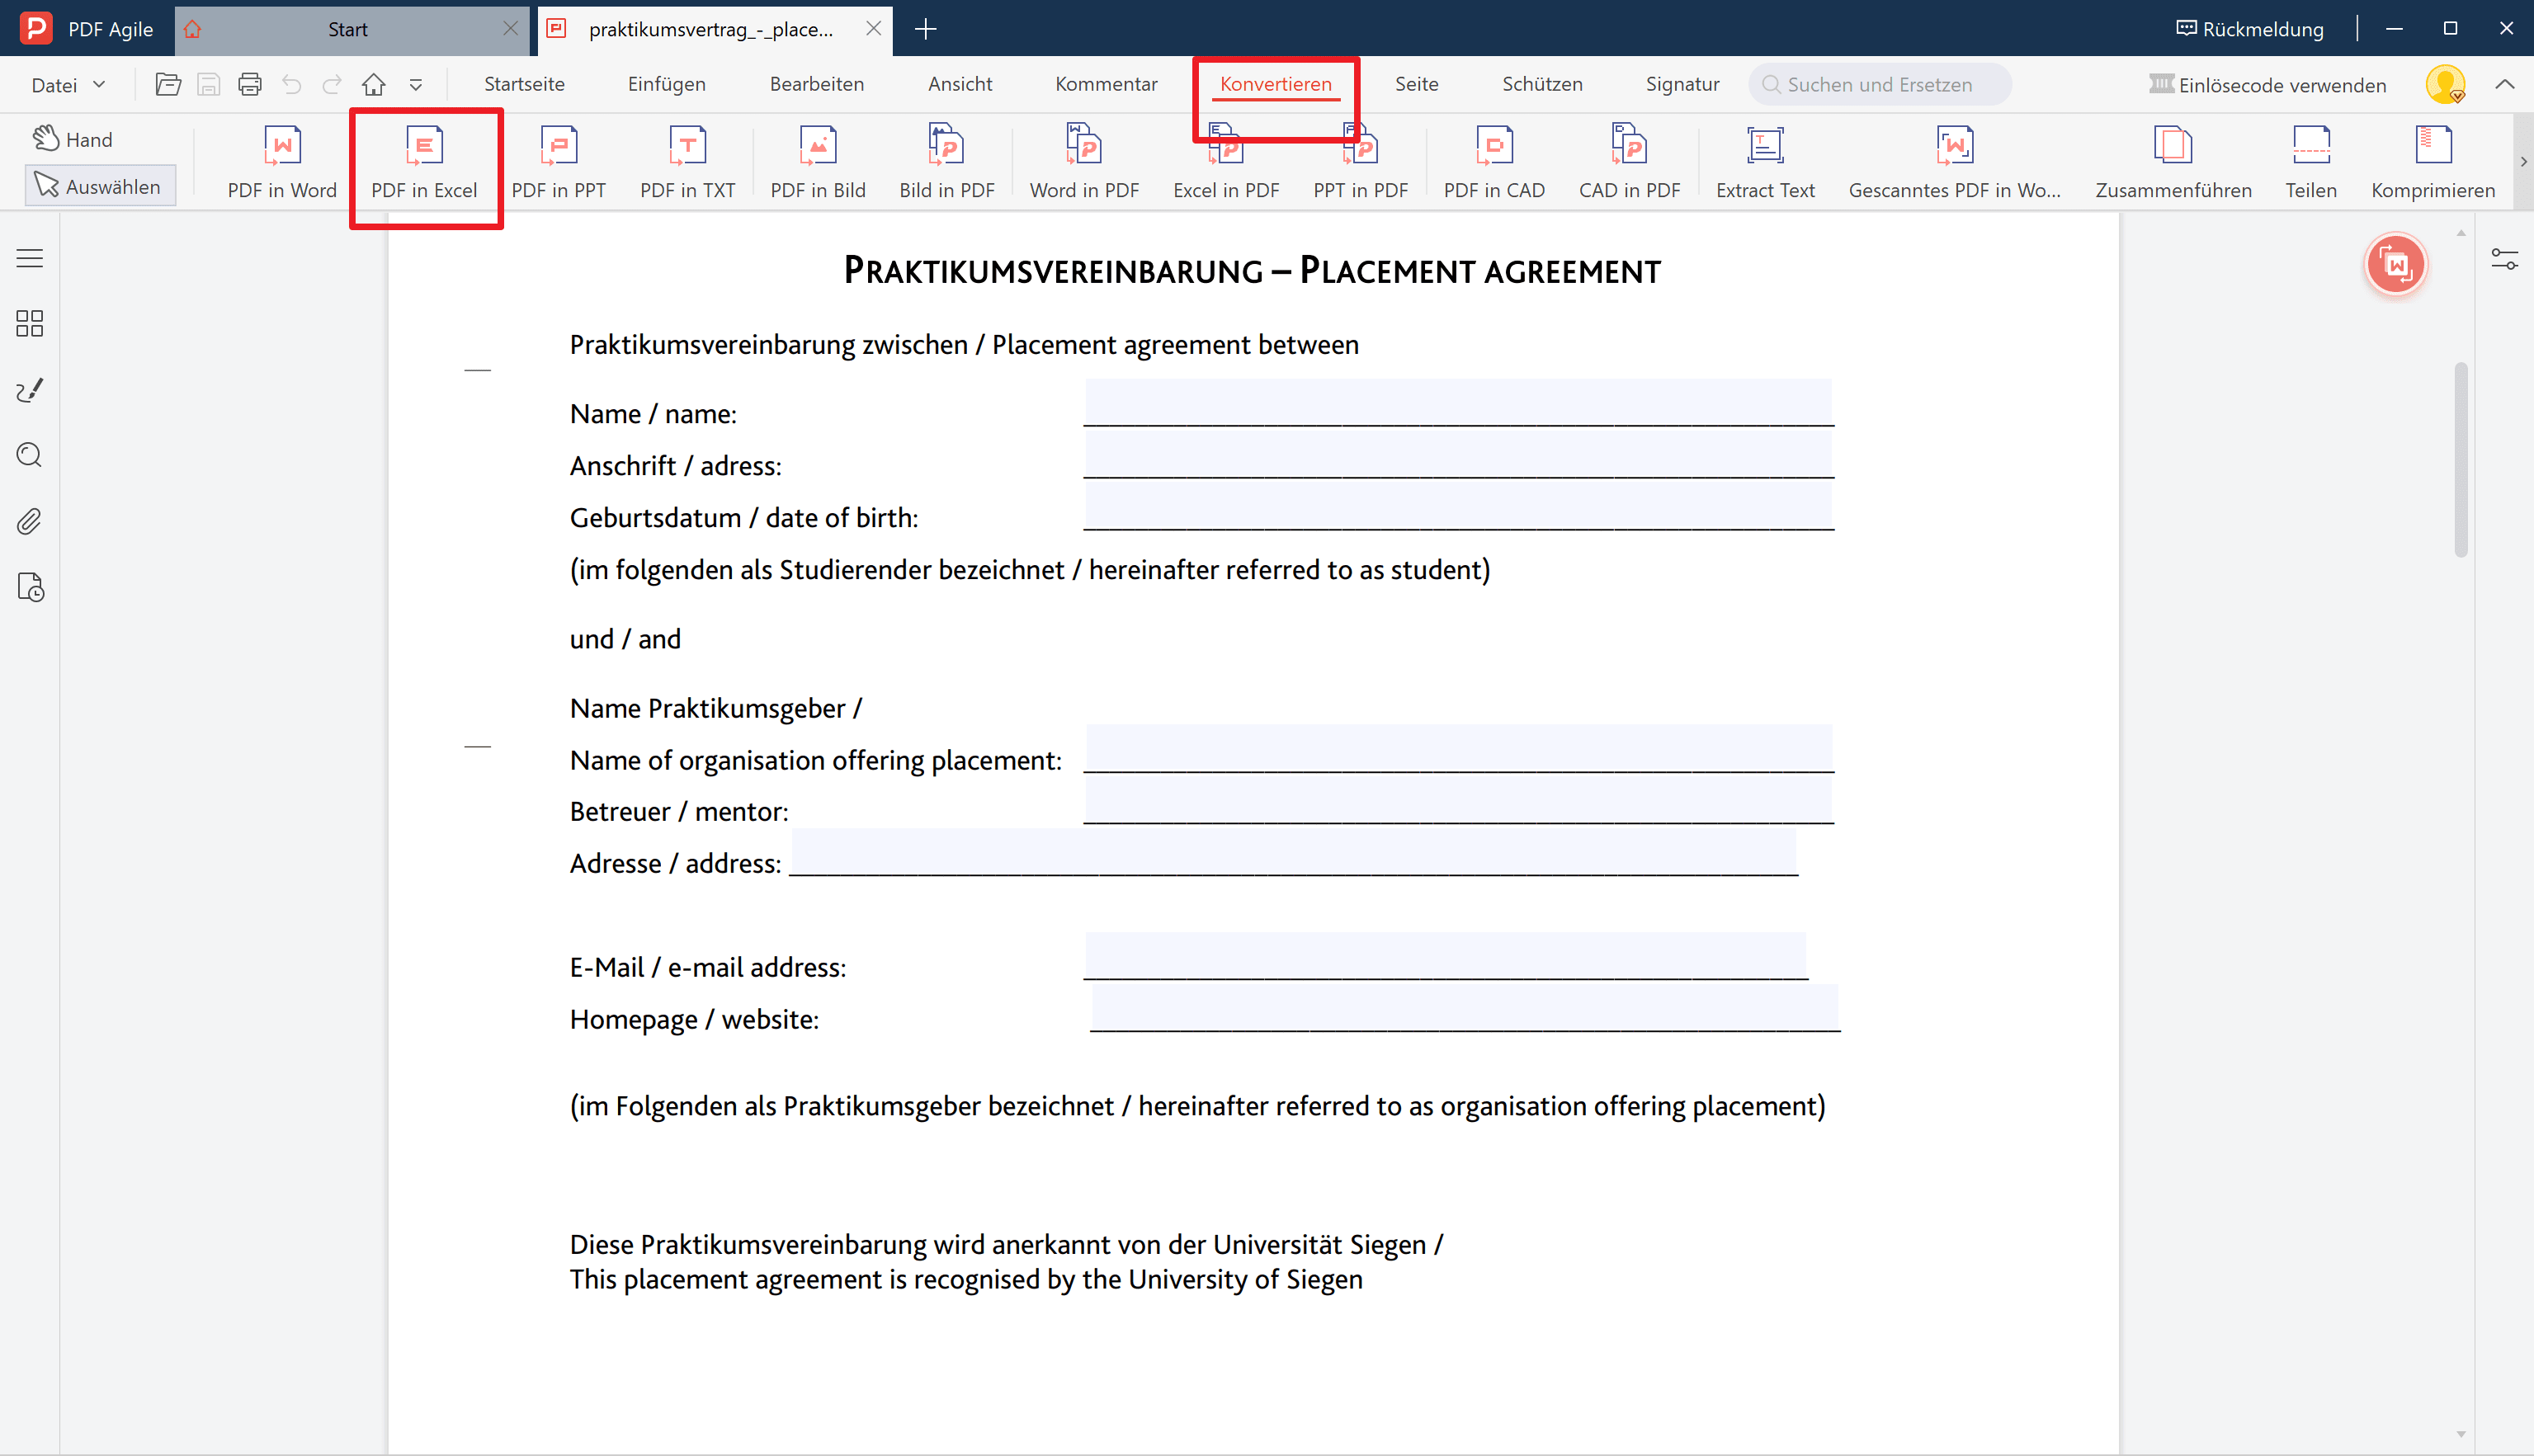Click the Suchen und Ersetzen search field
Image resolution: width=2534 pixels, height=1456 pixels.
point(1879,85)
